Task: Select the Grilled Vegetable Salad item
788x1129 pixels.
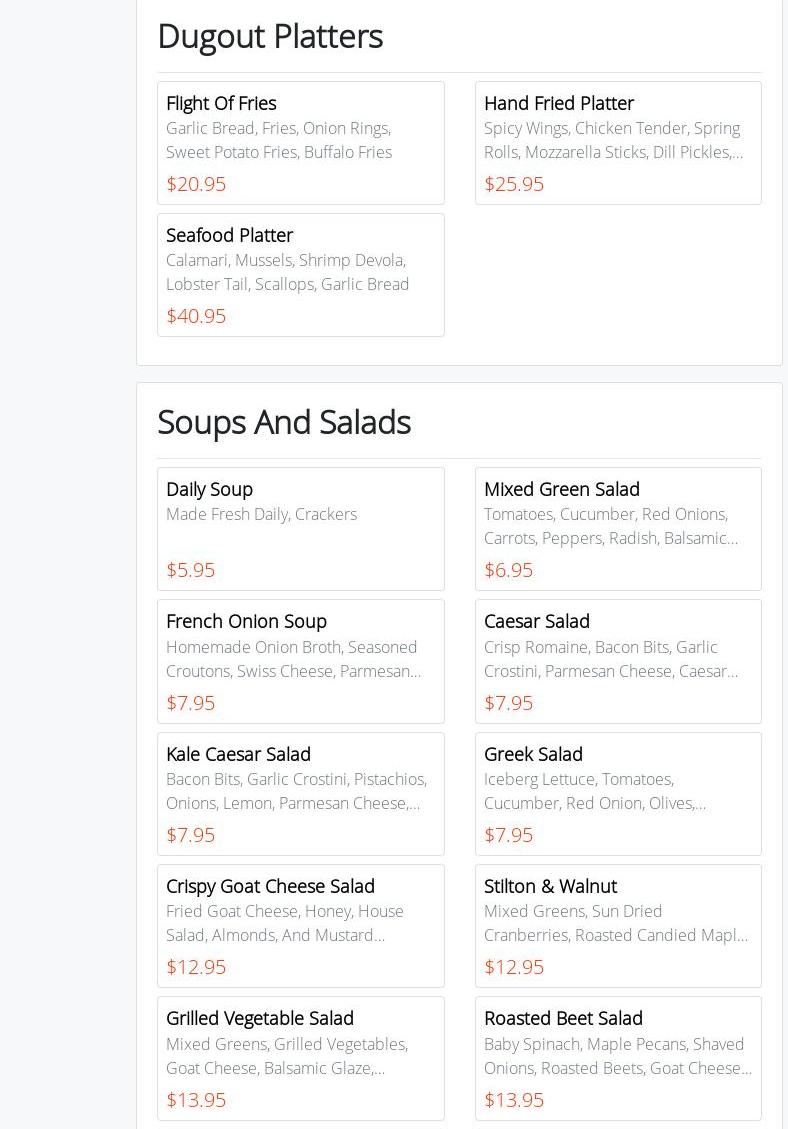Action: click(259, 1018)
